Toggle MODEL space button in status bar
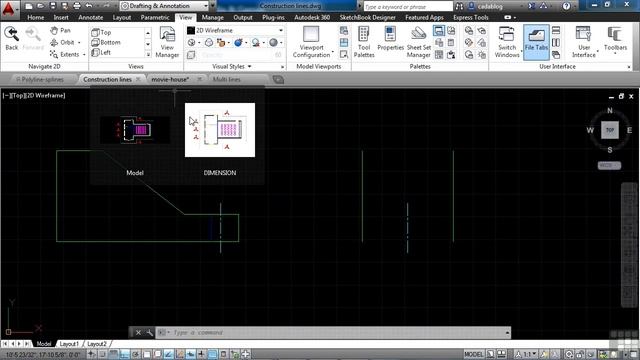Screen dimensions: 640x360 [473, 354]
